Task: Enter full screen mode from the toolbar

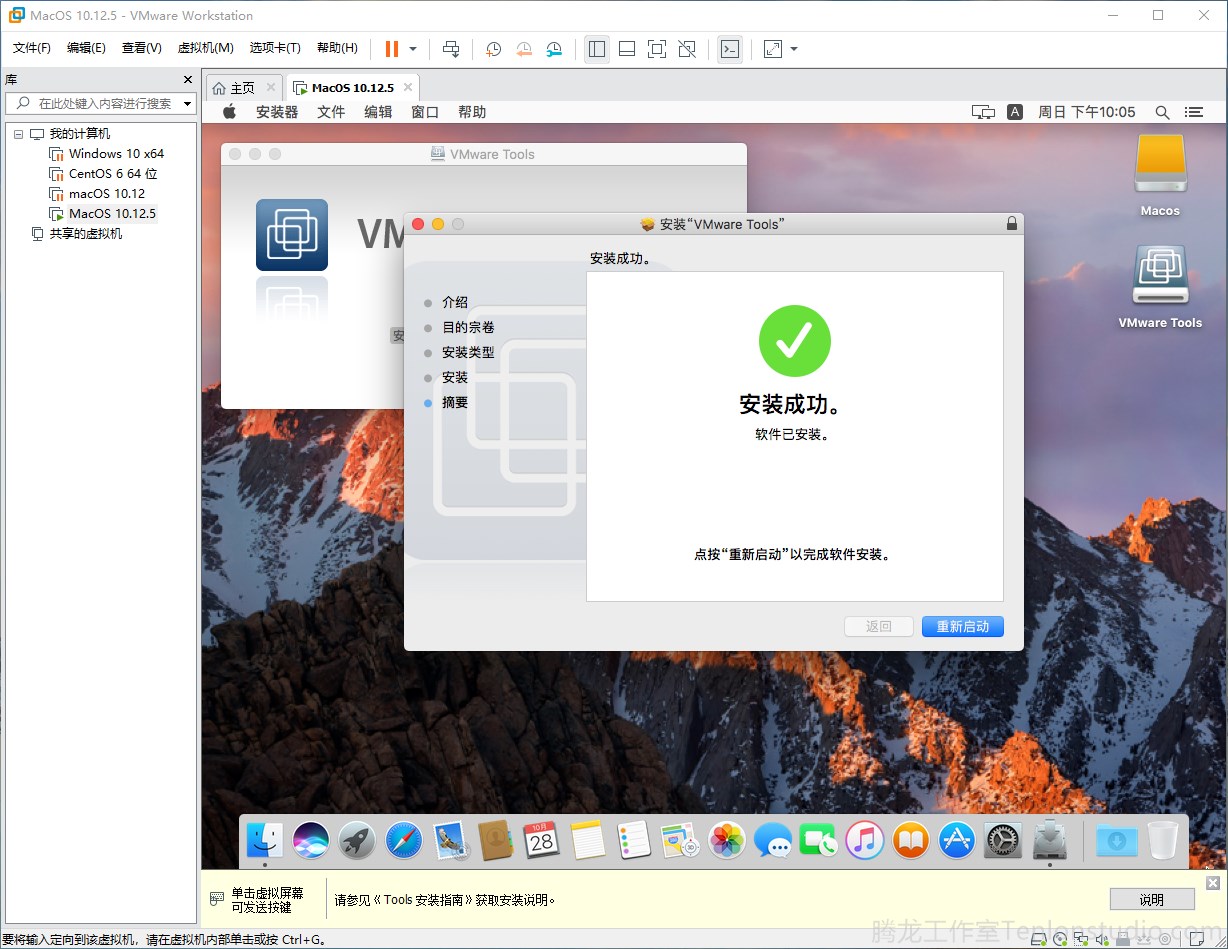Action: click(x=657, y=49)
